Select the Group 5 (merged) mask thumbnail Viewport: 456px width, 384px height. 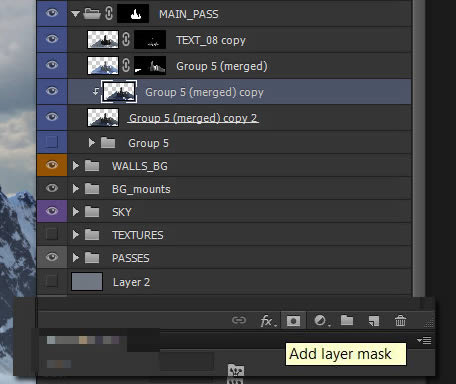click(150, 65)
